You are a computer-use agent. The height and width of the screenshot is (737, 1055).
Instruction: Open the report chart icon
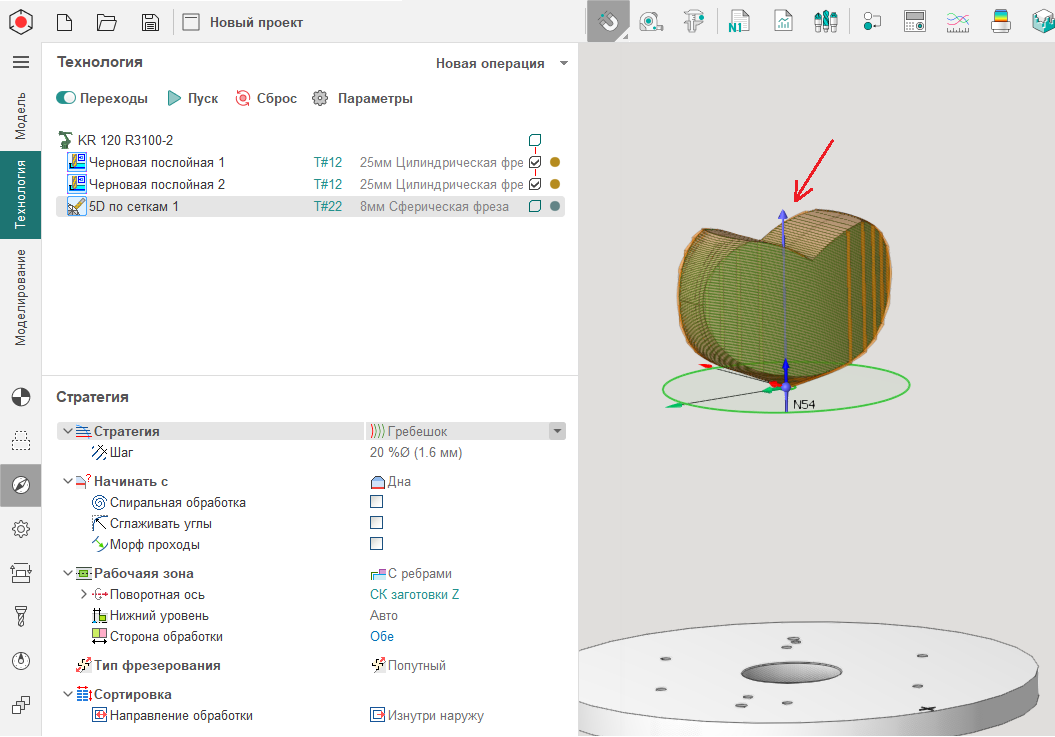point(783,21)
